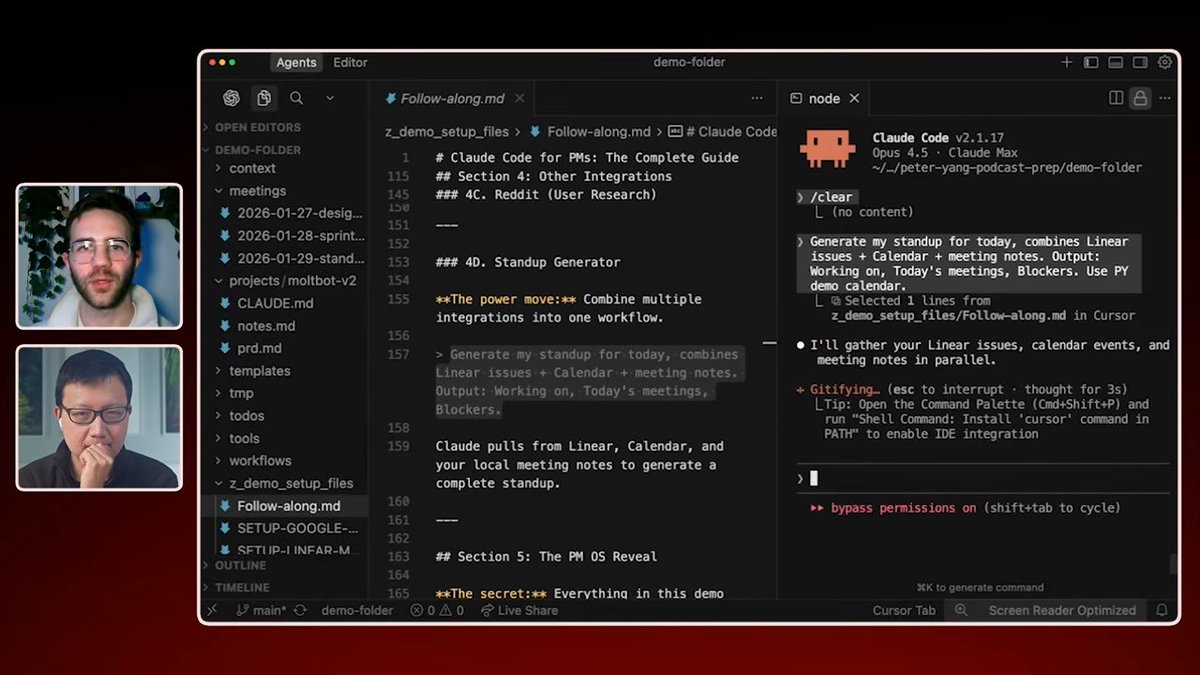Open the editor more actions ellipsis

point(757,98)
